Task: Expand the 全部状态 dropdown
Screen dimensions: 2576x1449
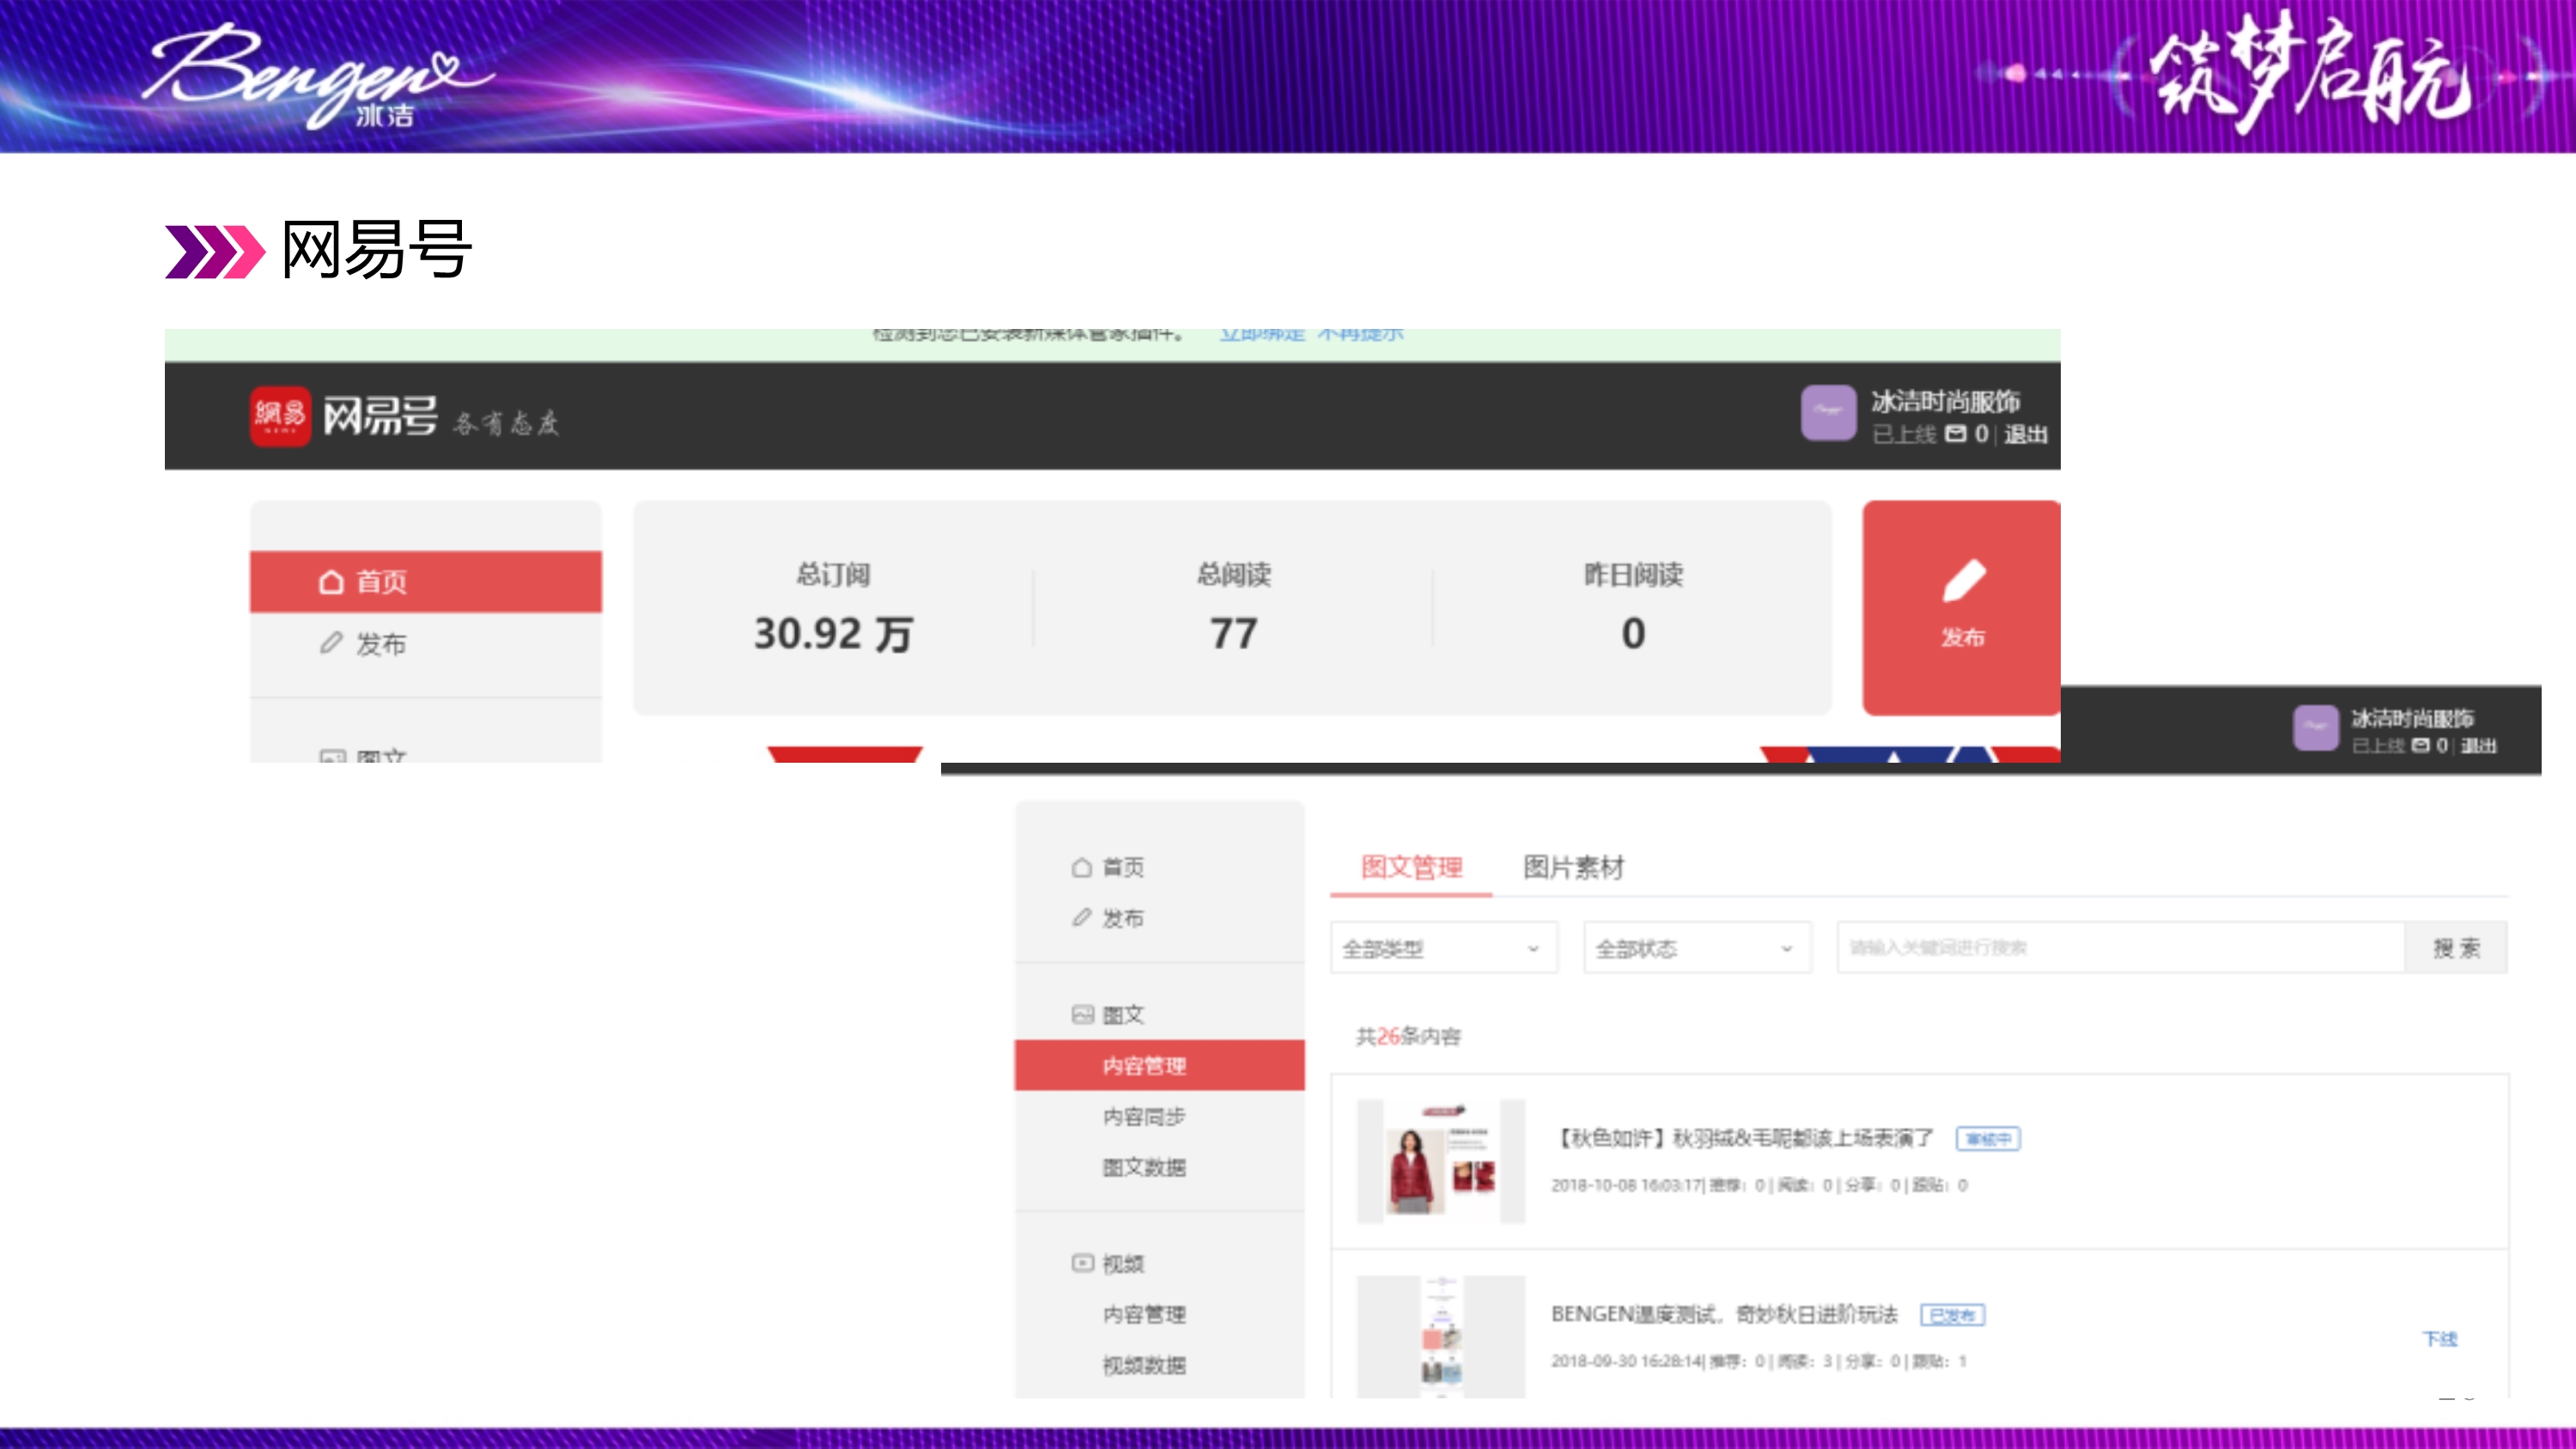Action: [1697, 947]
